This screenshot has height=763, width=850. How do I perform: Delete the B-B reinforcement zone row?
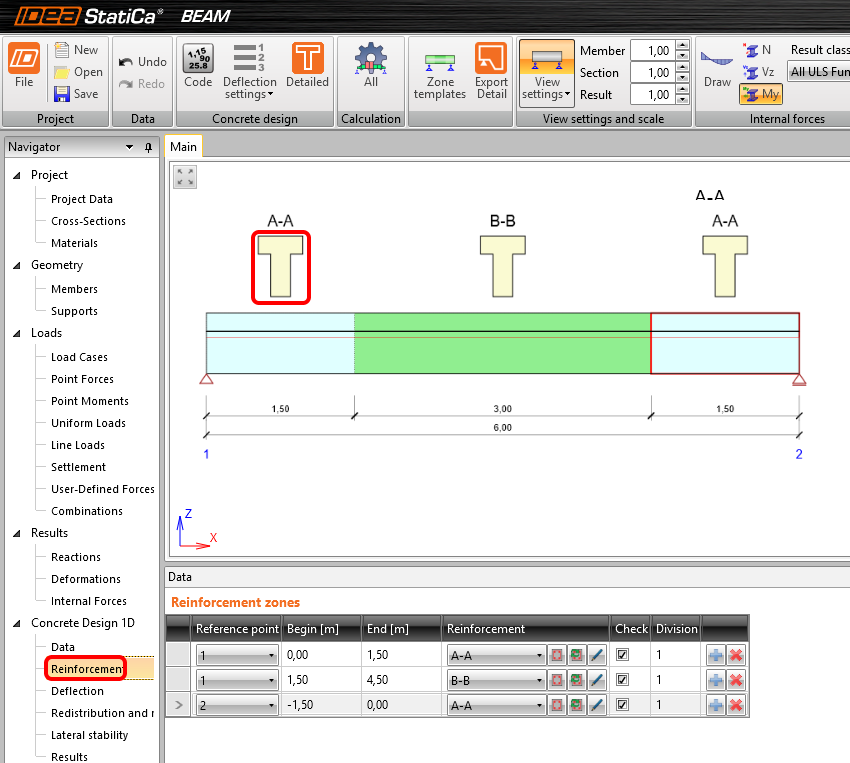pos(737,680)
